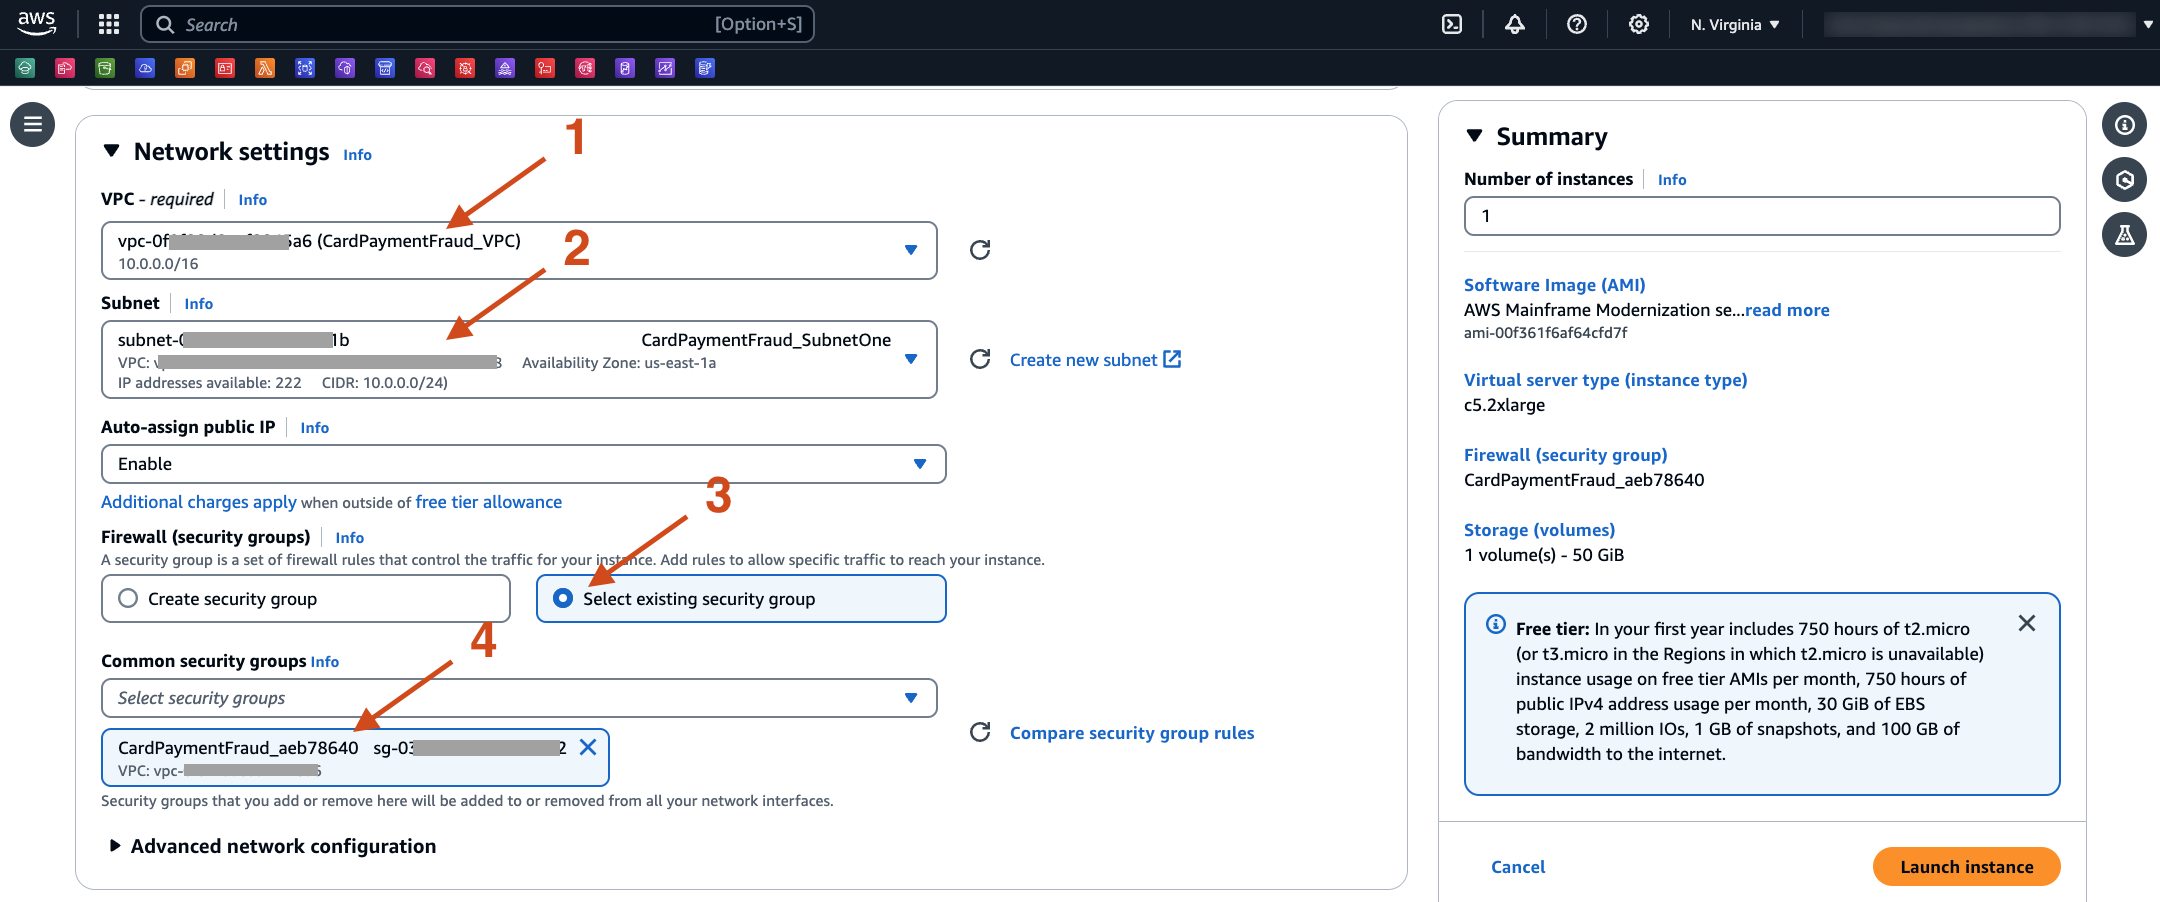Viewport: 2160px width, 902px height.
Task: Open the hexagon icon on right edge
Action: tap(2124, 179)
